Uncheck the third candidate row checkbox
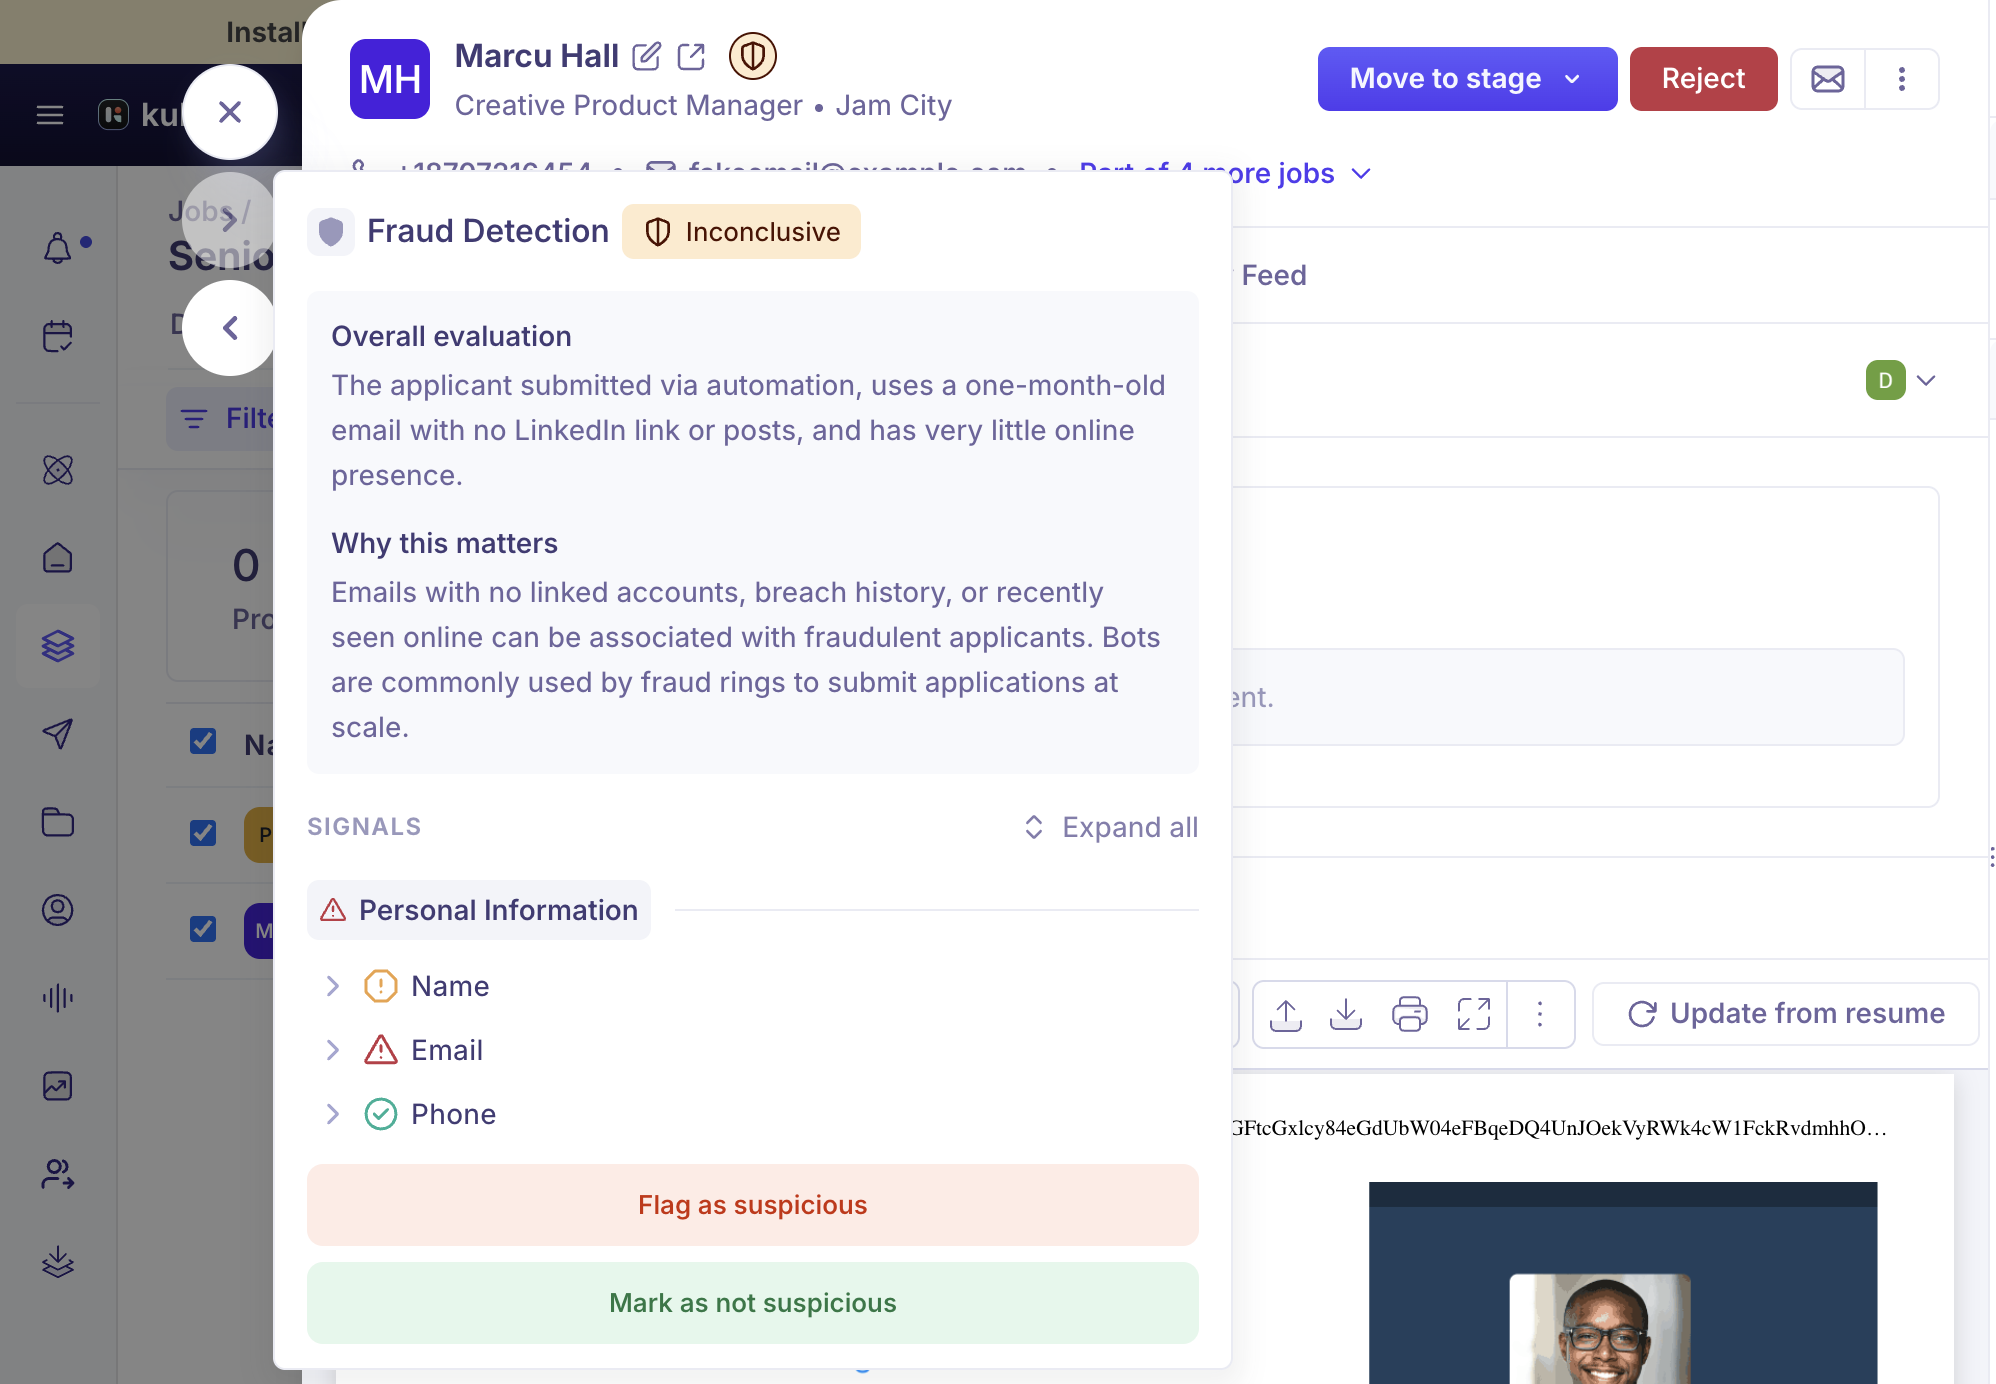This screenshot has width=1996, height=1384. coord(203,929)
